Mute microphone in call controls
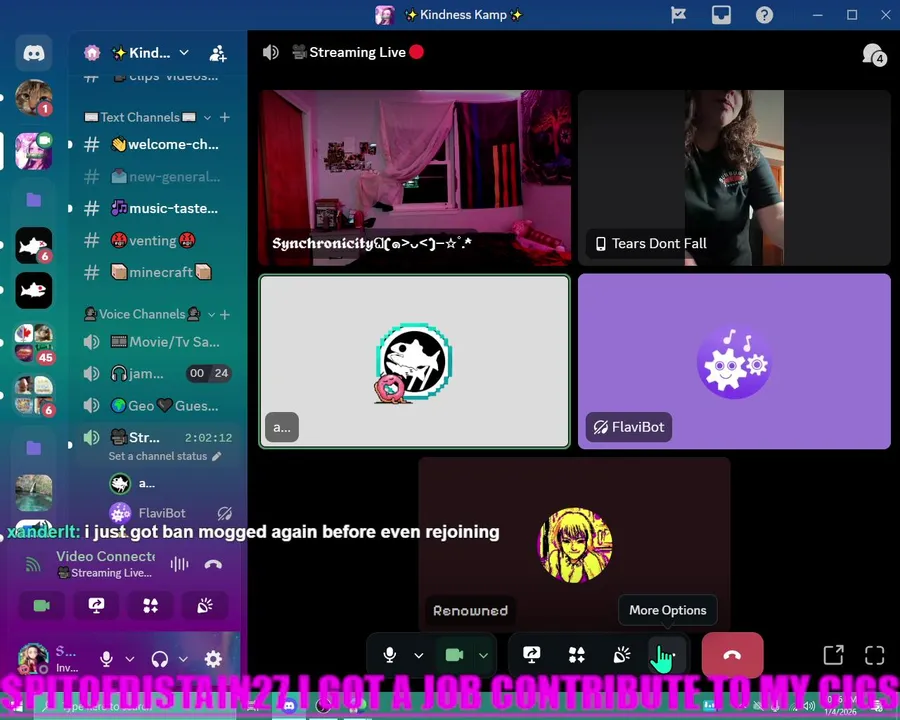 [x=390, y=655]
